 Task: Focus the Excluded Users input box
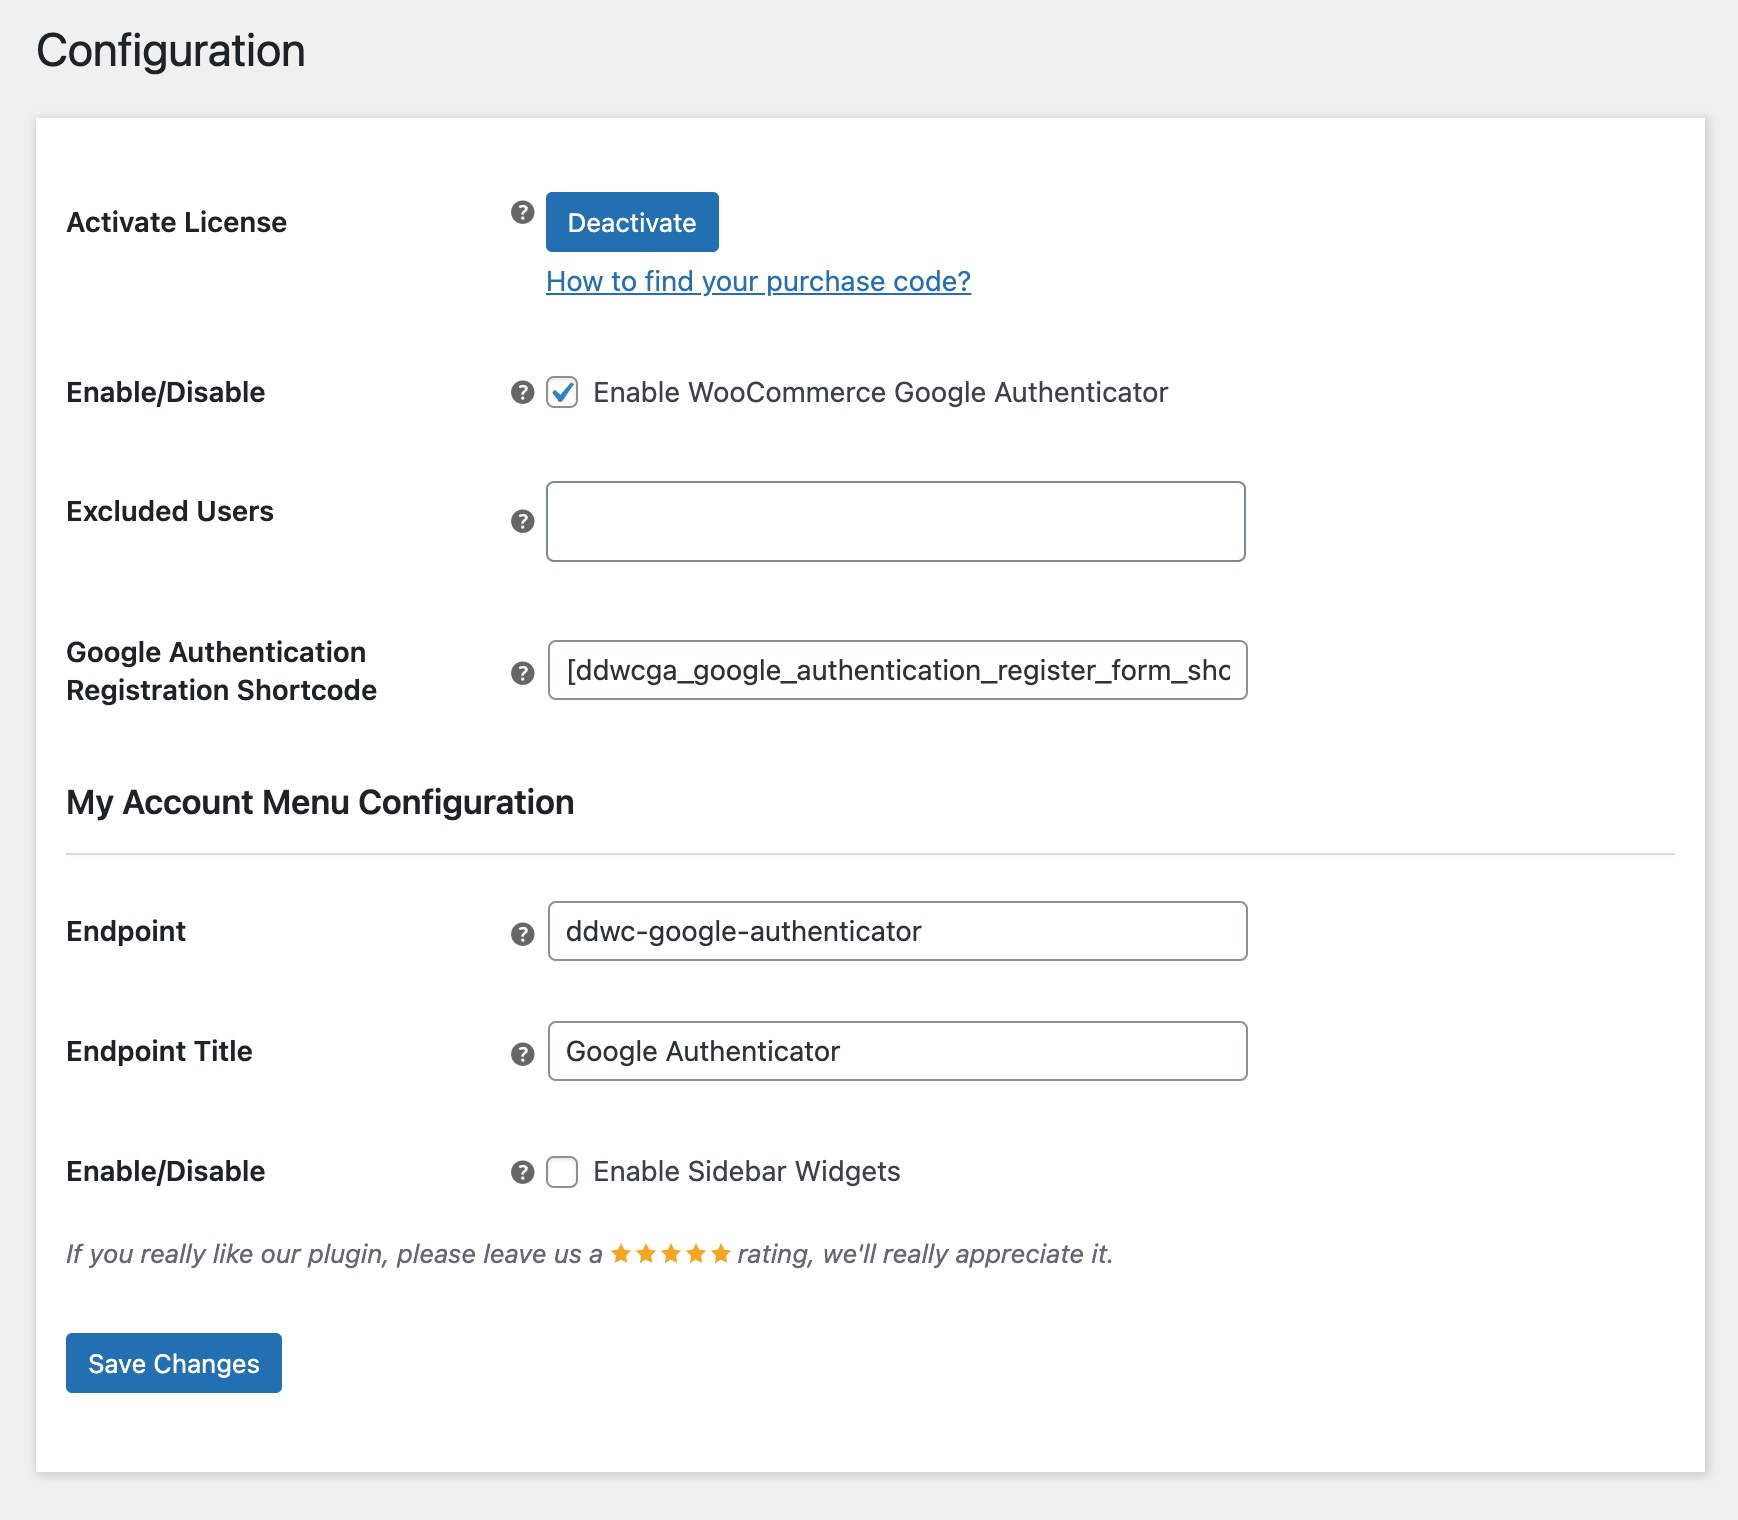[895, 521]
